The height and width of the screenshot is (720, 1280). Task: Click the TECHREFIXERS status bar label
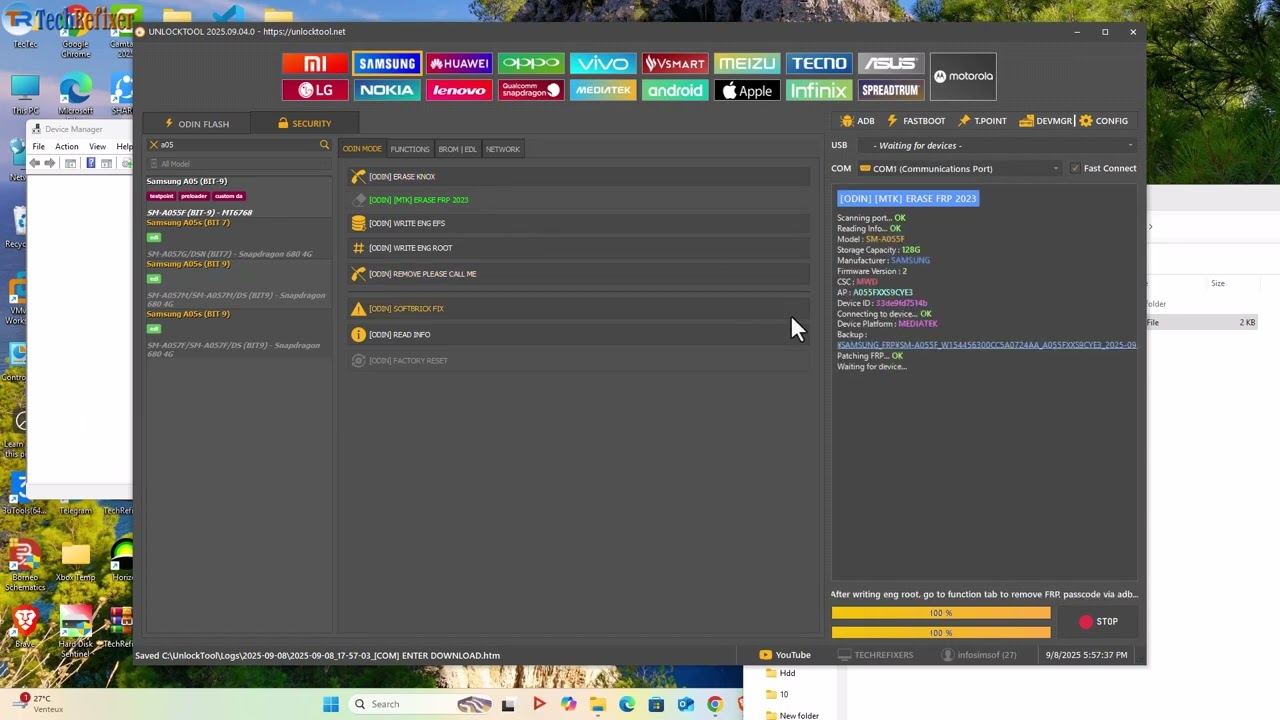coord(876,655)
